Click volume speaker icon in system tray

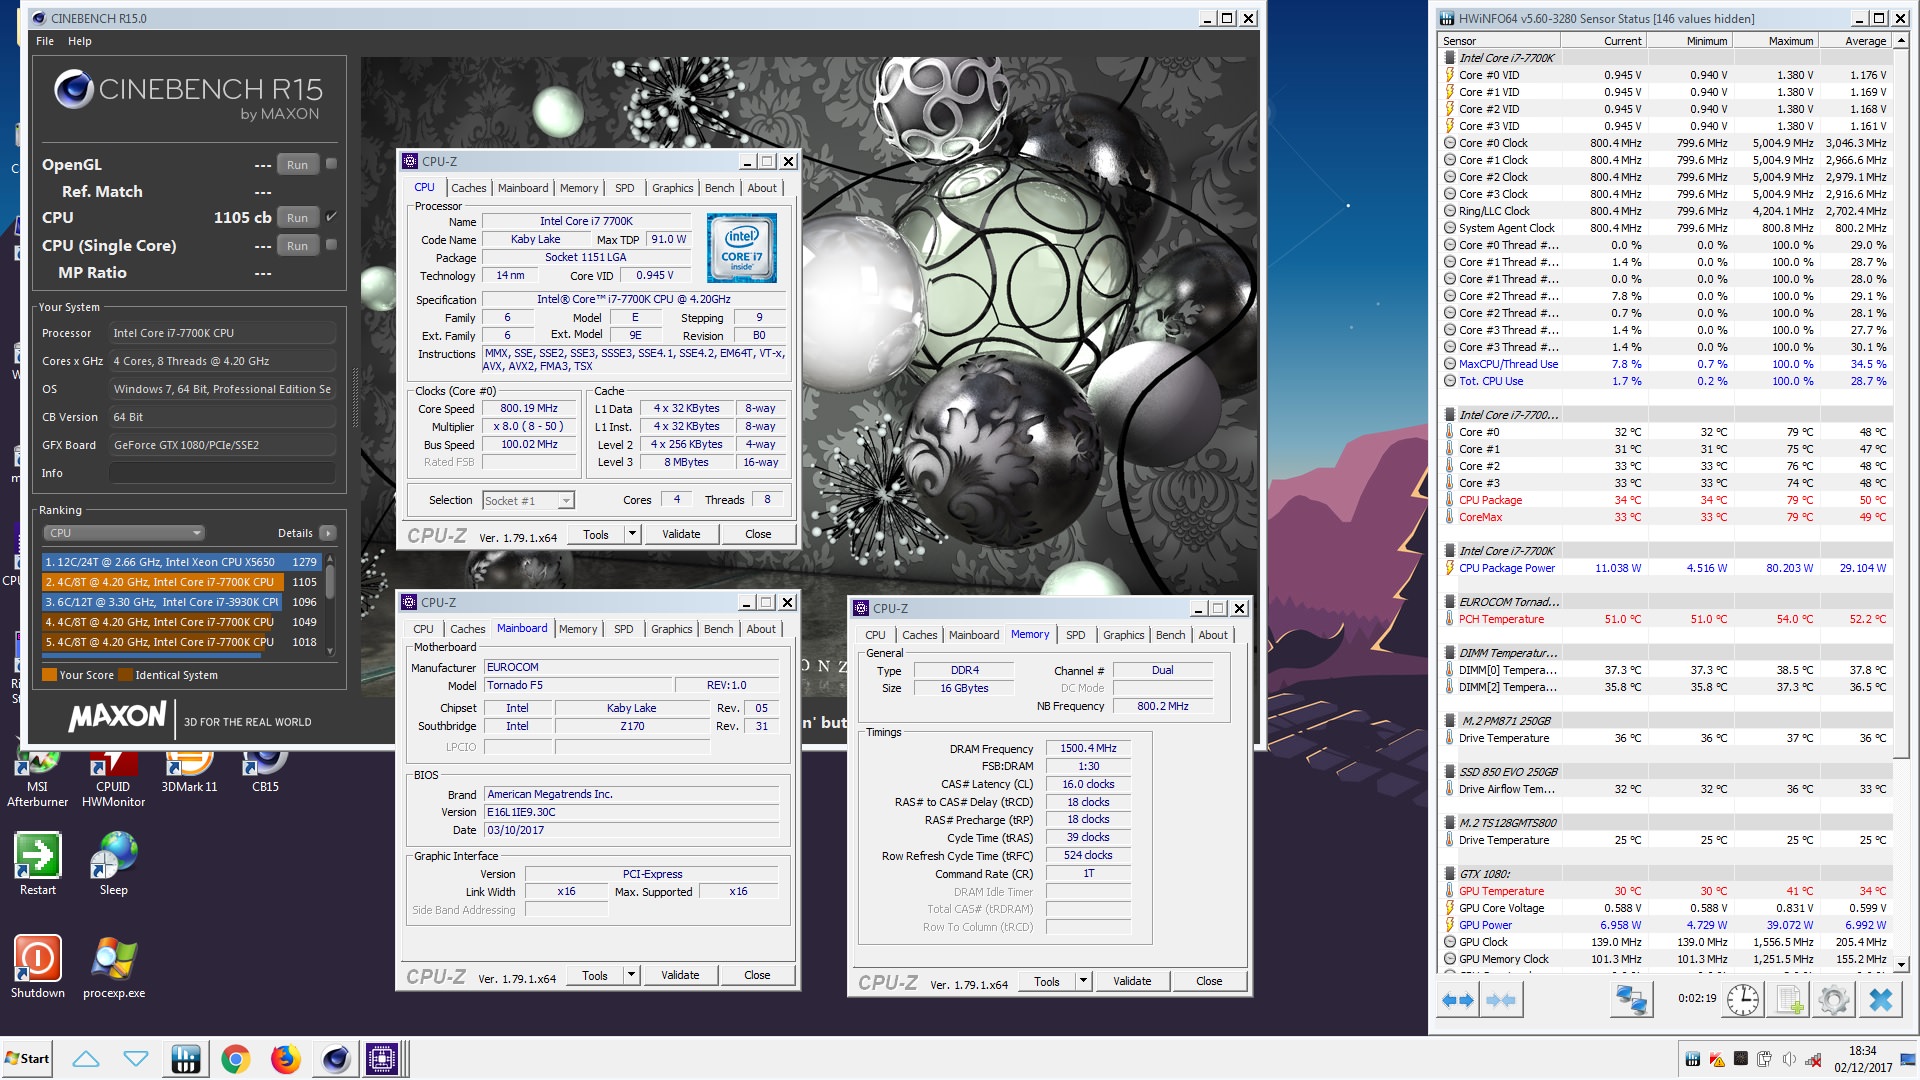[1789, 1059]
